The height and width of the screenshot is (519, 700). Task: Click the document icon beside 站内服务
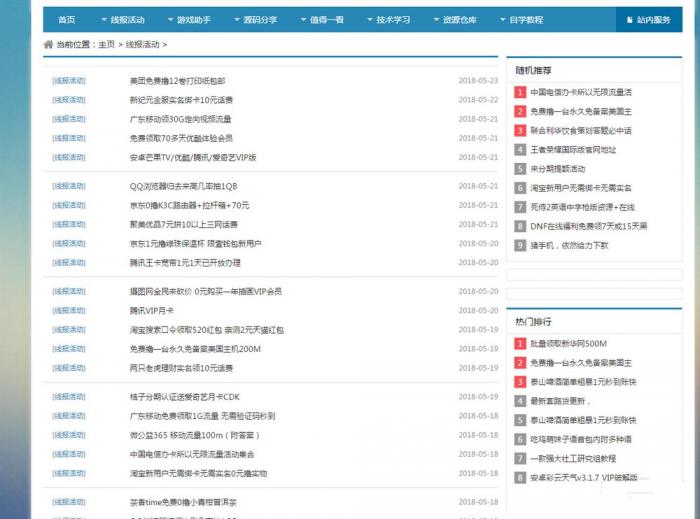[x=628, y=19]
